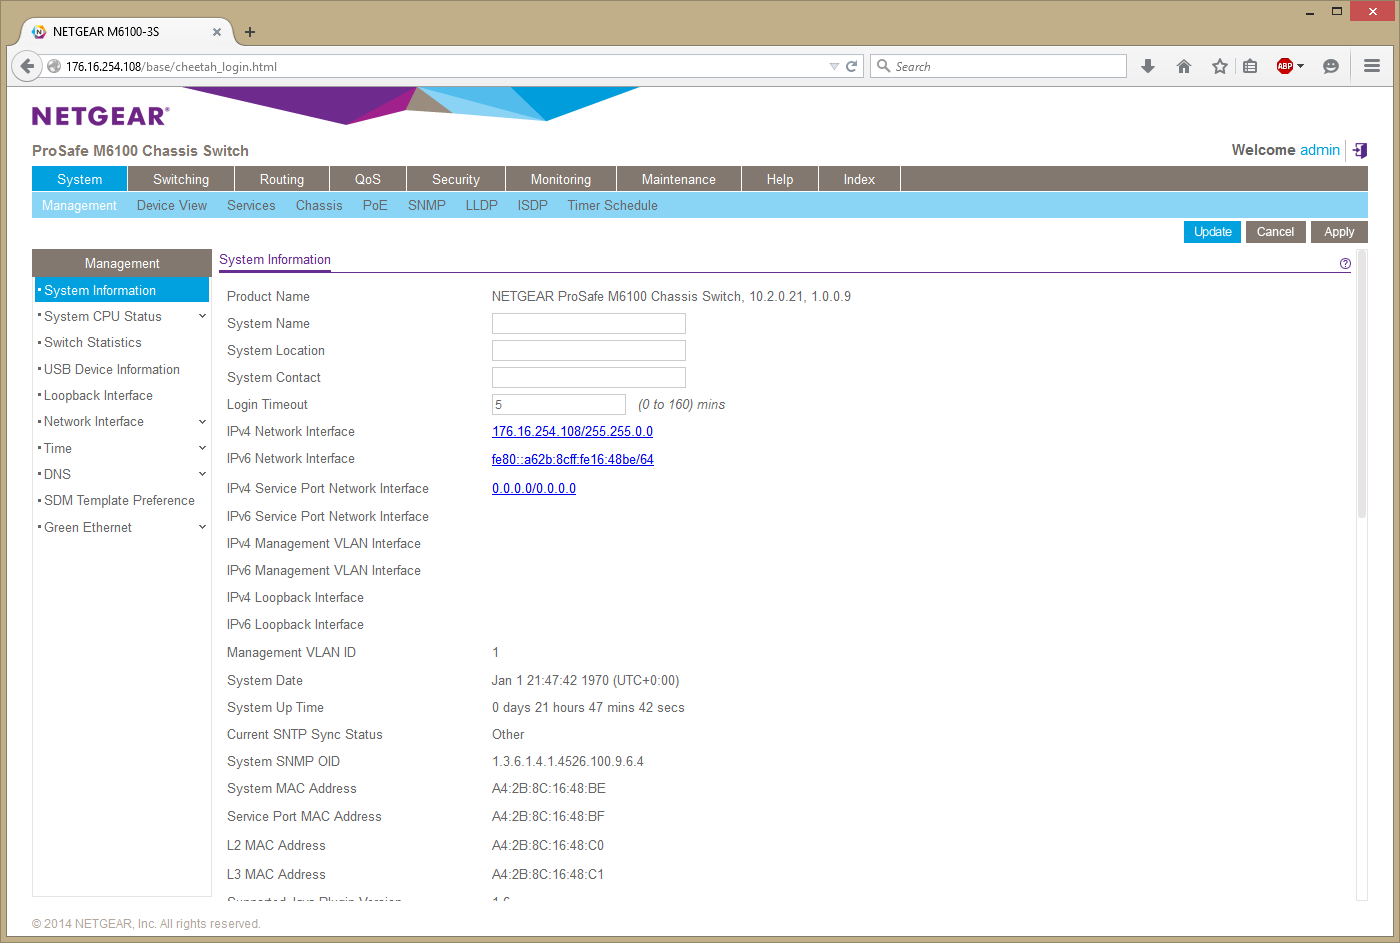1400x943 pixels.
Task: Open PoE submenu
Action: tap(375, 205)
